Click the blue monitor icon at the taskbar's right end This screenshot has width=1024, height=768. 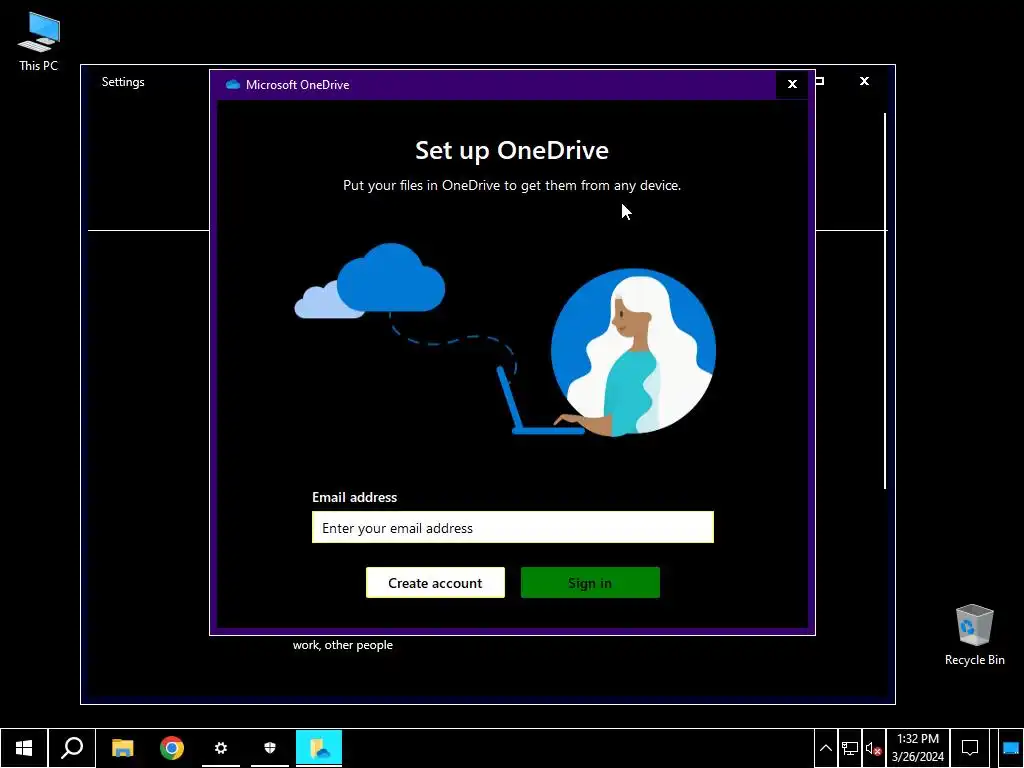pos(1011,748)
